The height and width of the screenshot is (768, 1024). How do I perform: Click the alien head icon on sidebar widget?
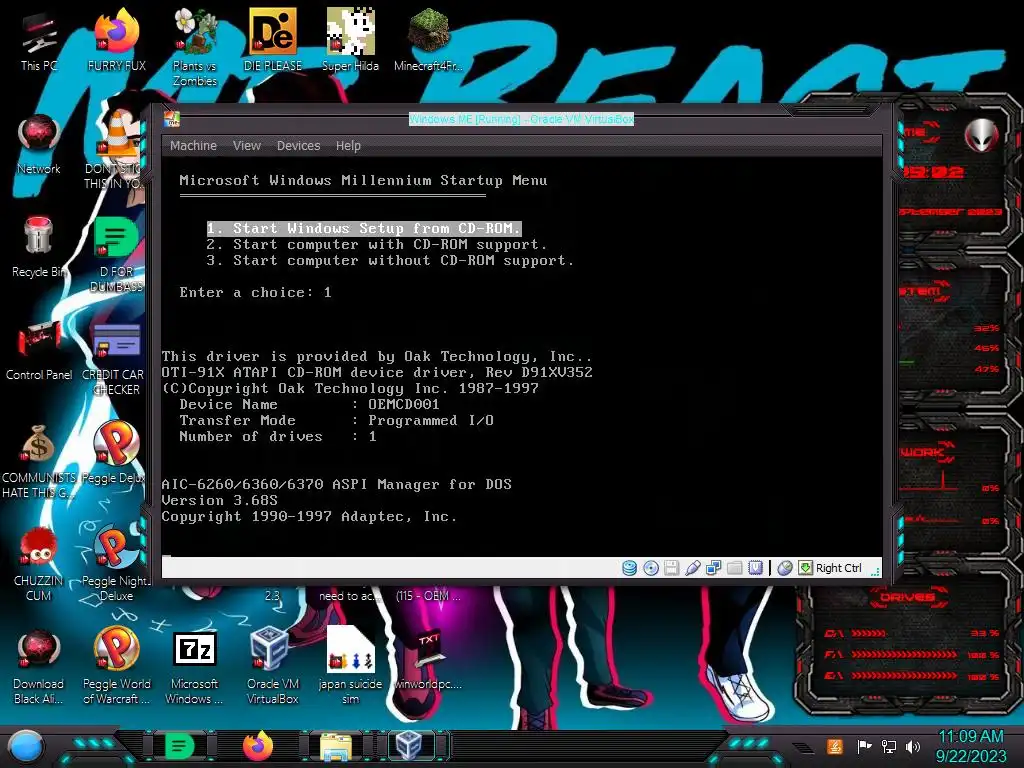982,135
